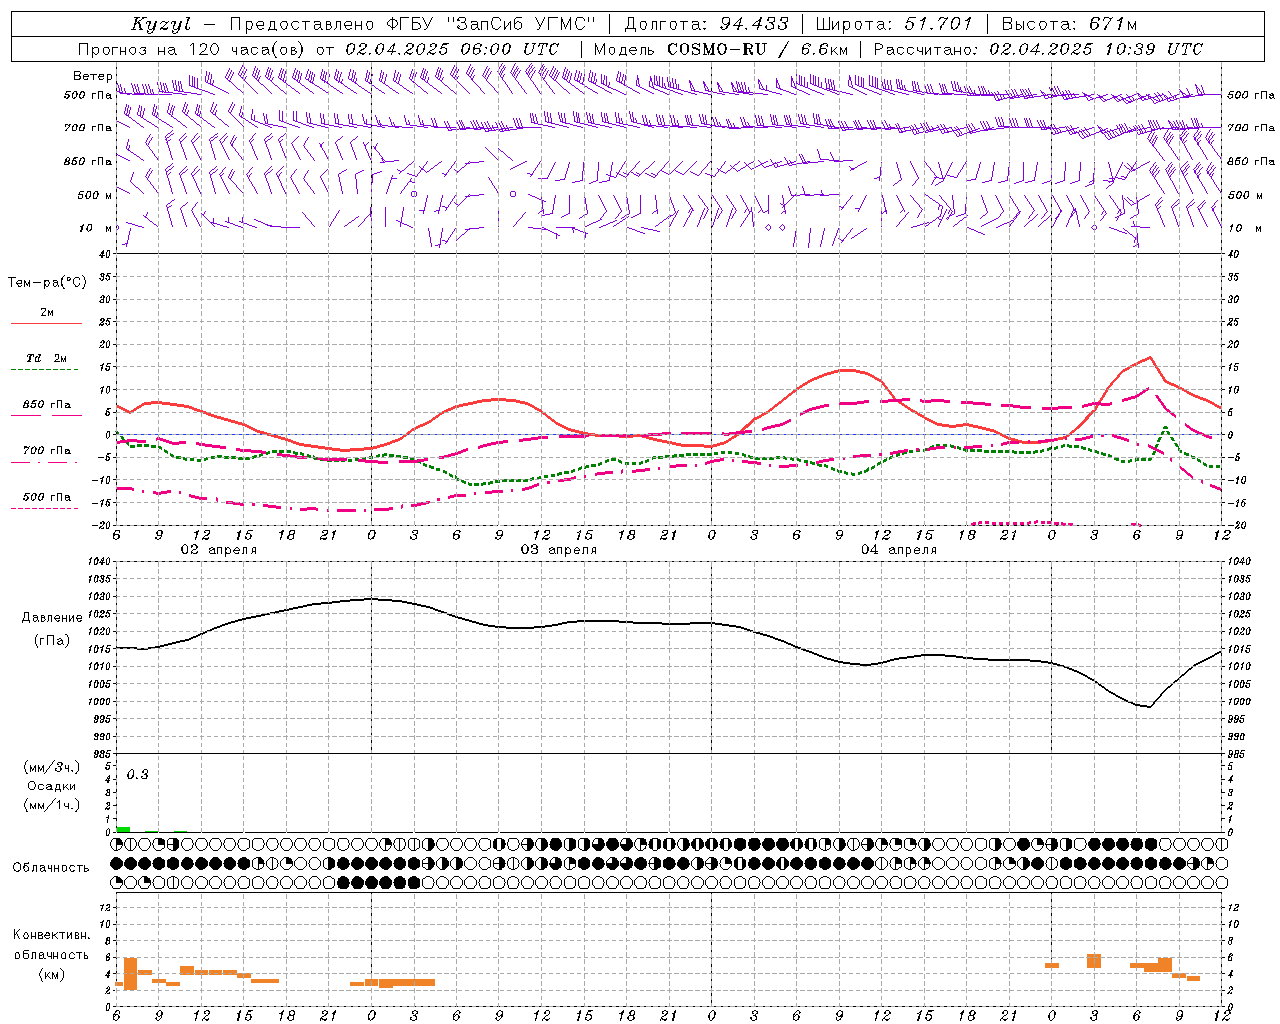Select the Долгота: 94.433 header value

706,24
